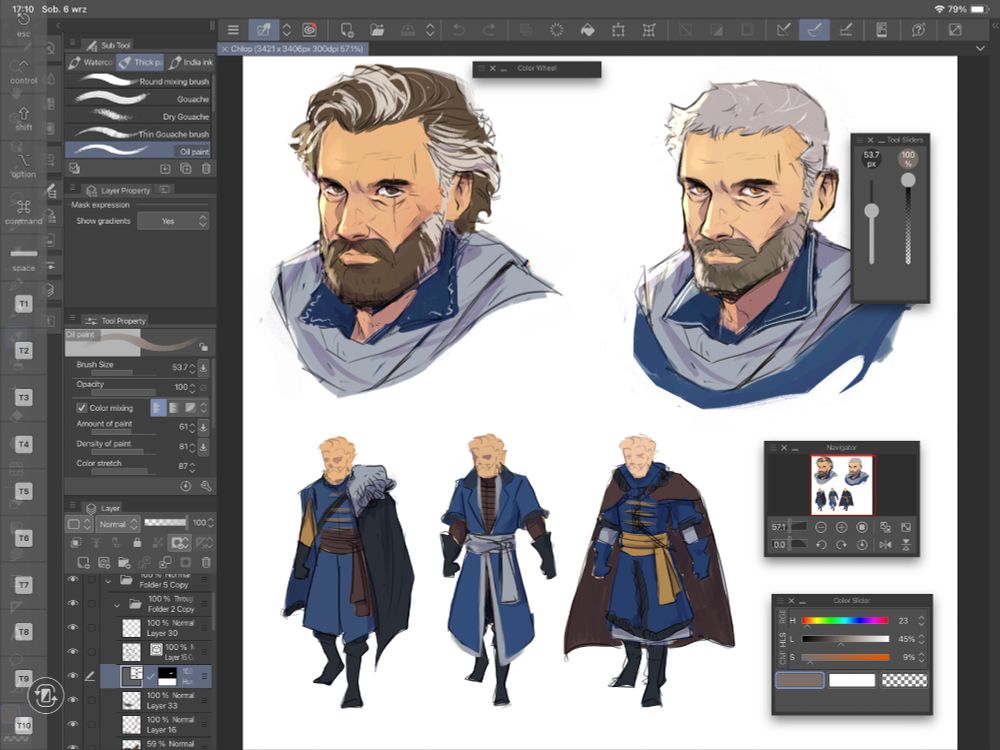Open the help question mark icon
The width and height of the screenshot is (1000, 750).
pos(918,30)
